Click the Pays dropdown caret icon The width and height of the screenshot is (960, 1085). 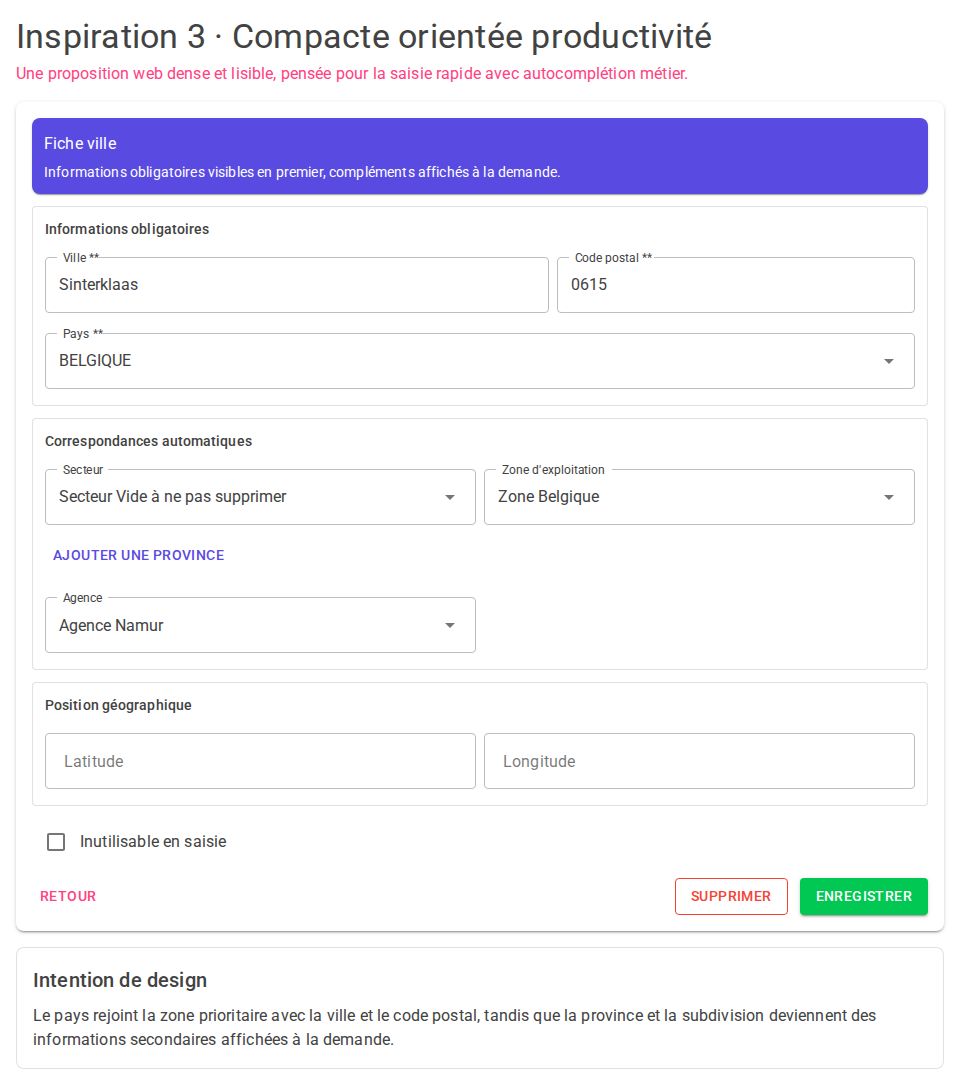point(888,361)
